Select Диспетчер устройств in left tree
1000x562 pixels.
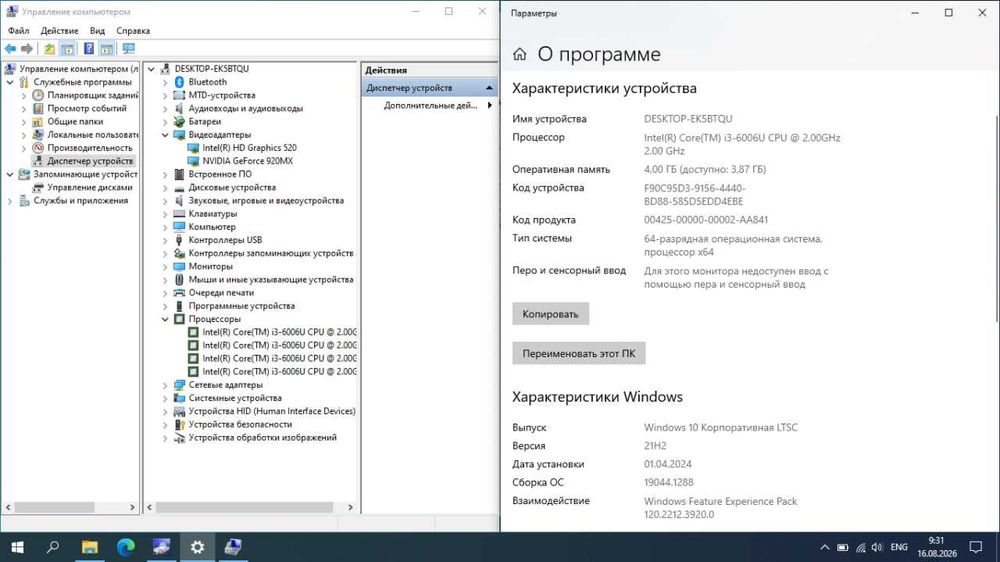click(90, 161)
